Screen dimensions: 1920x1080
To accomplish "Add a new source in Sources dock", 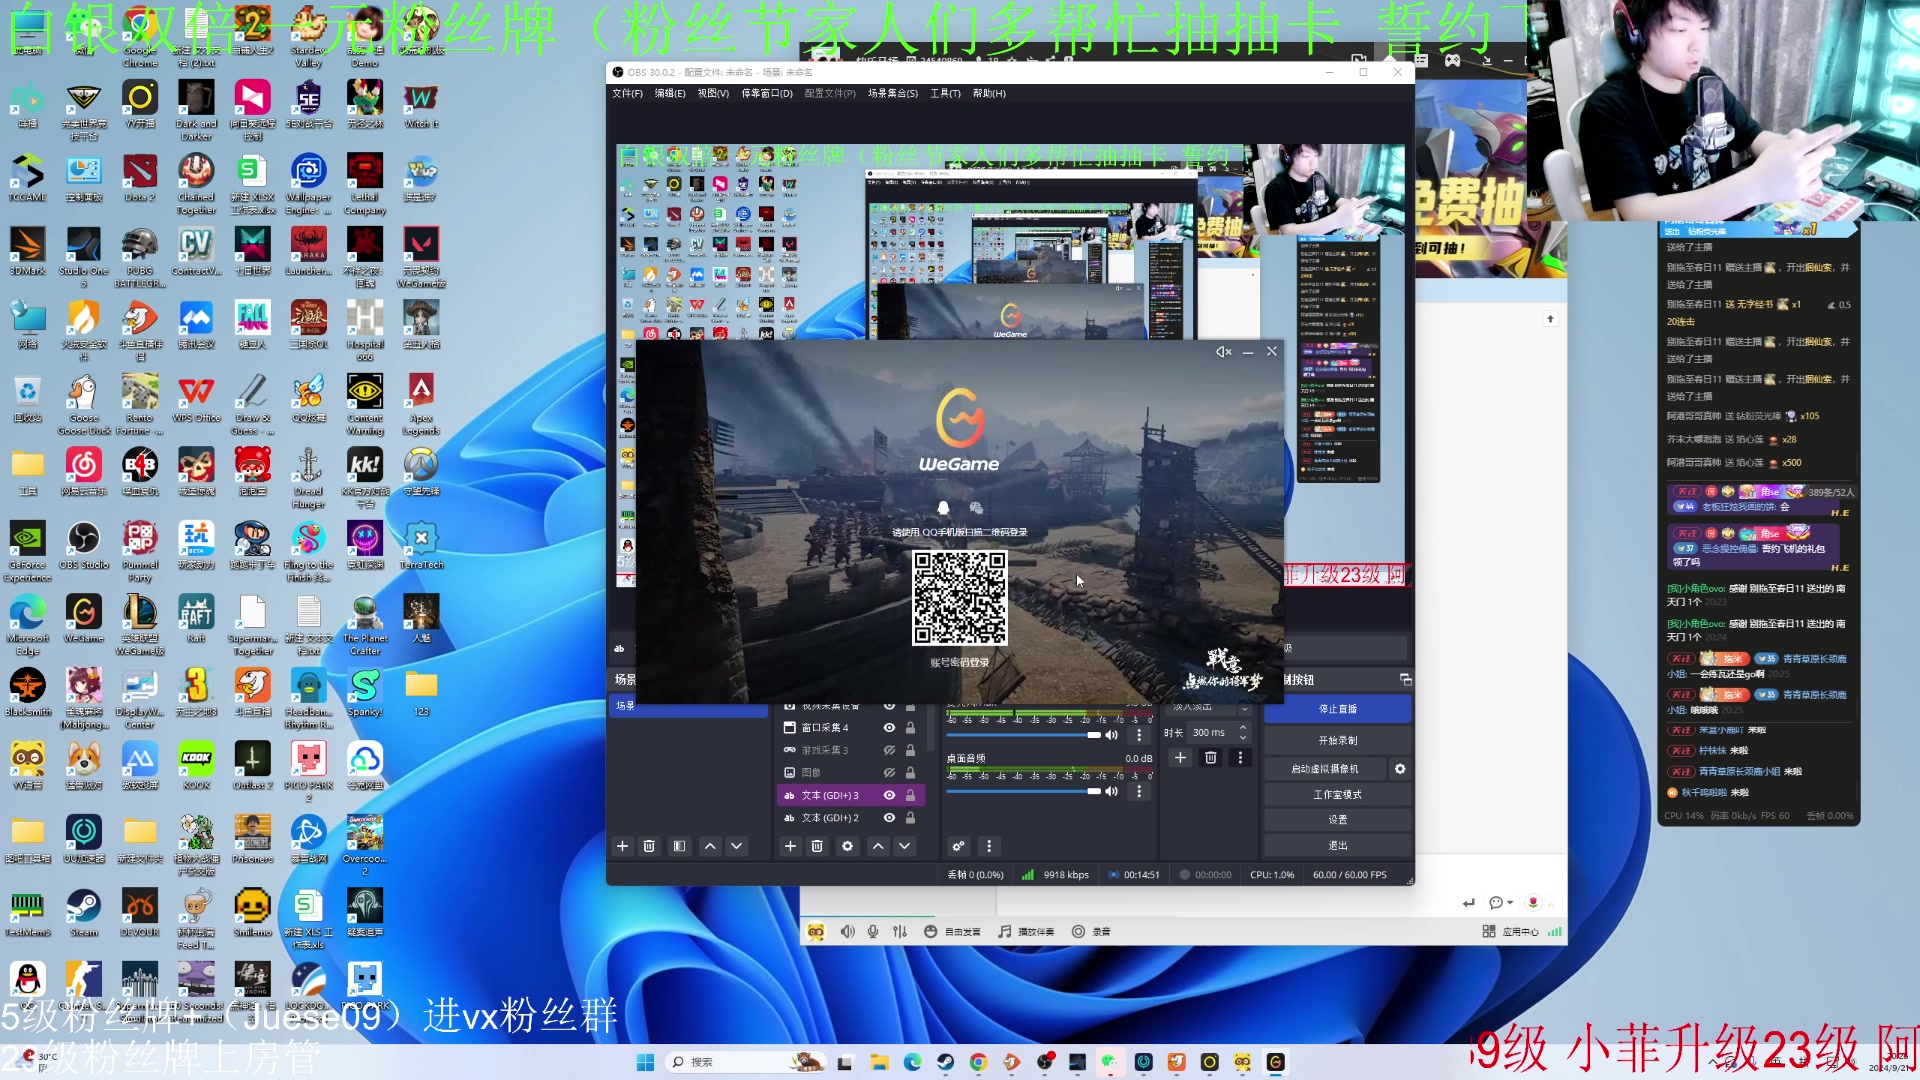I will point(790,846).
